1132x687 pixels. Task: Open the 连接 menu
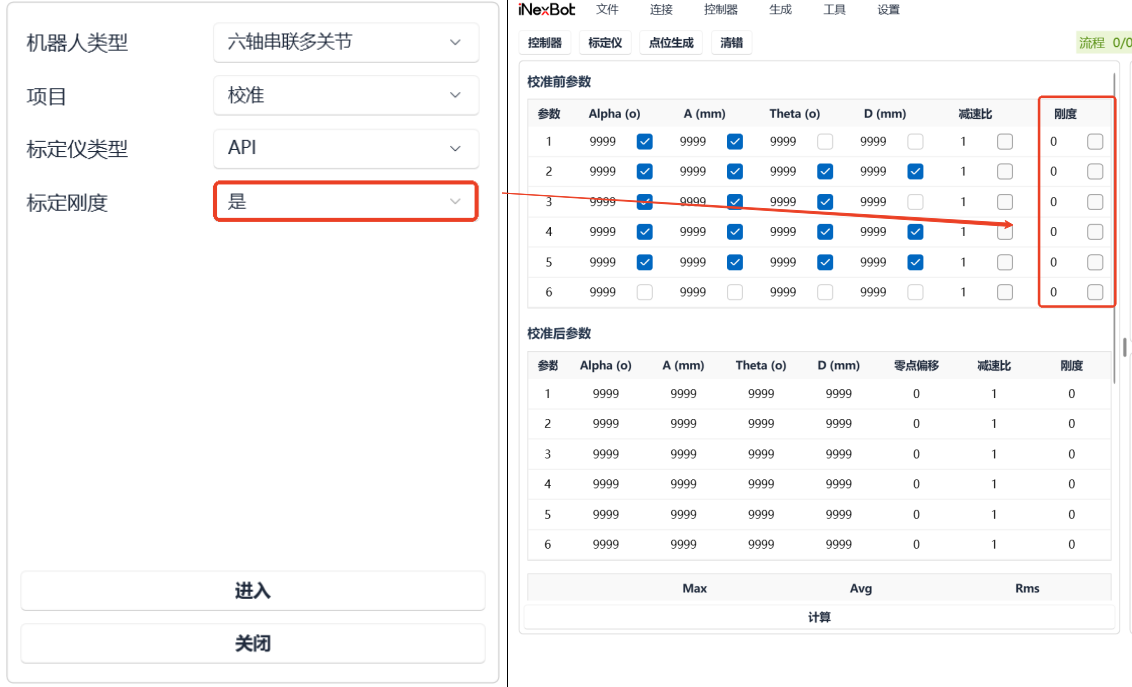(x=661, y=9)
